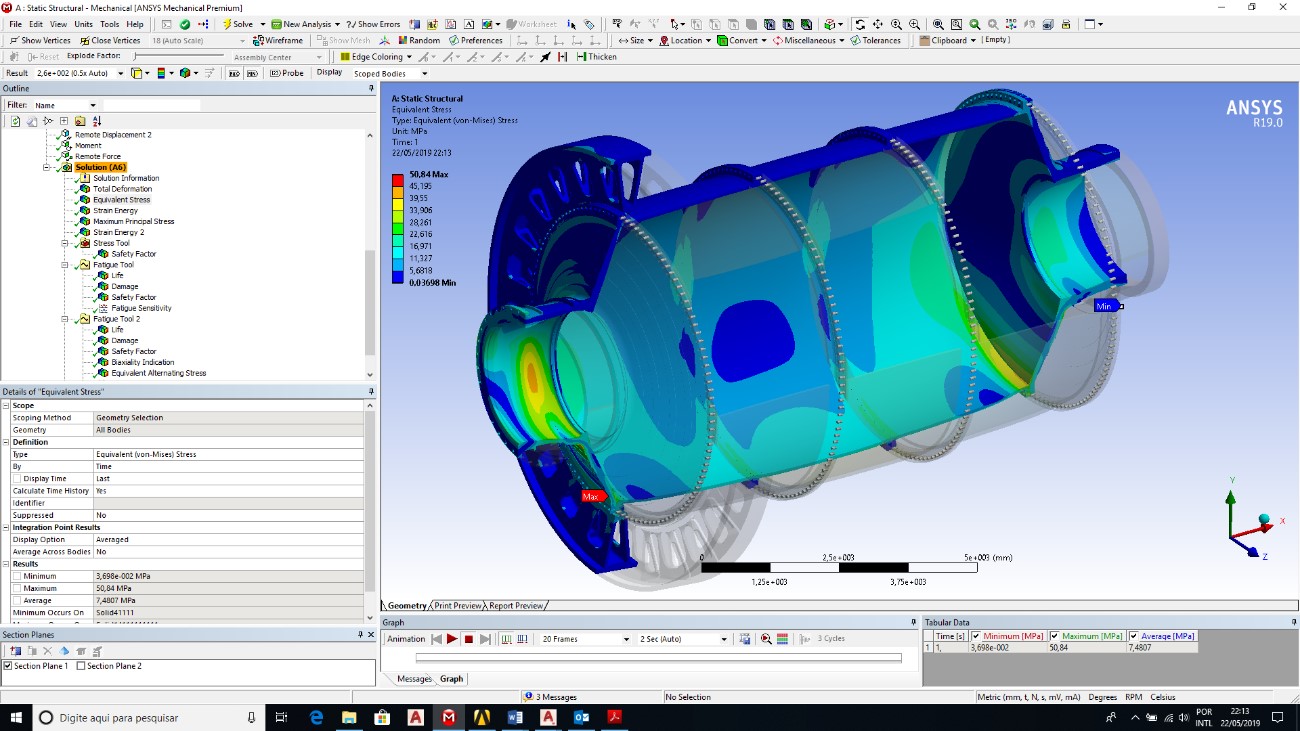The width and height of the screenshot is (1300, 731).
Task: Click the Box Zoom tool
Action: pyautogui.click(x=914, y=24)
